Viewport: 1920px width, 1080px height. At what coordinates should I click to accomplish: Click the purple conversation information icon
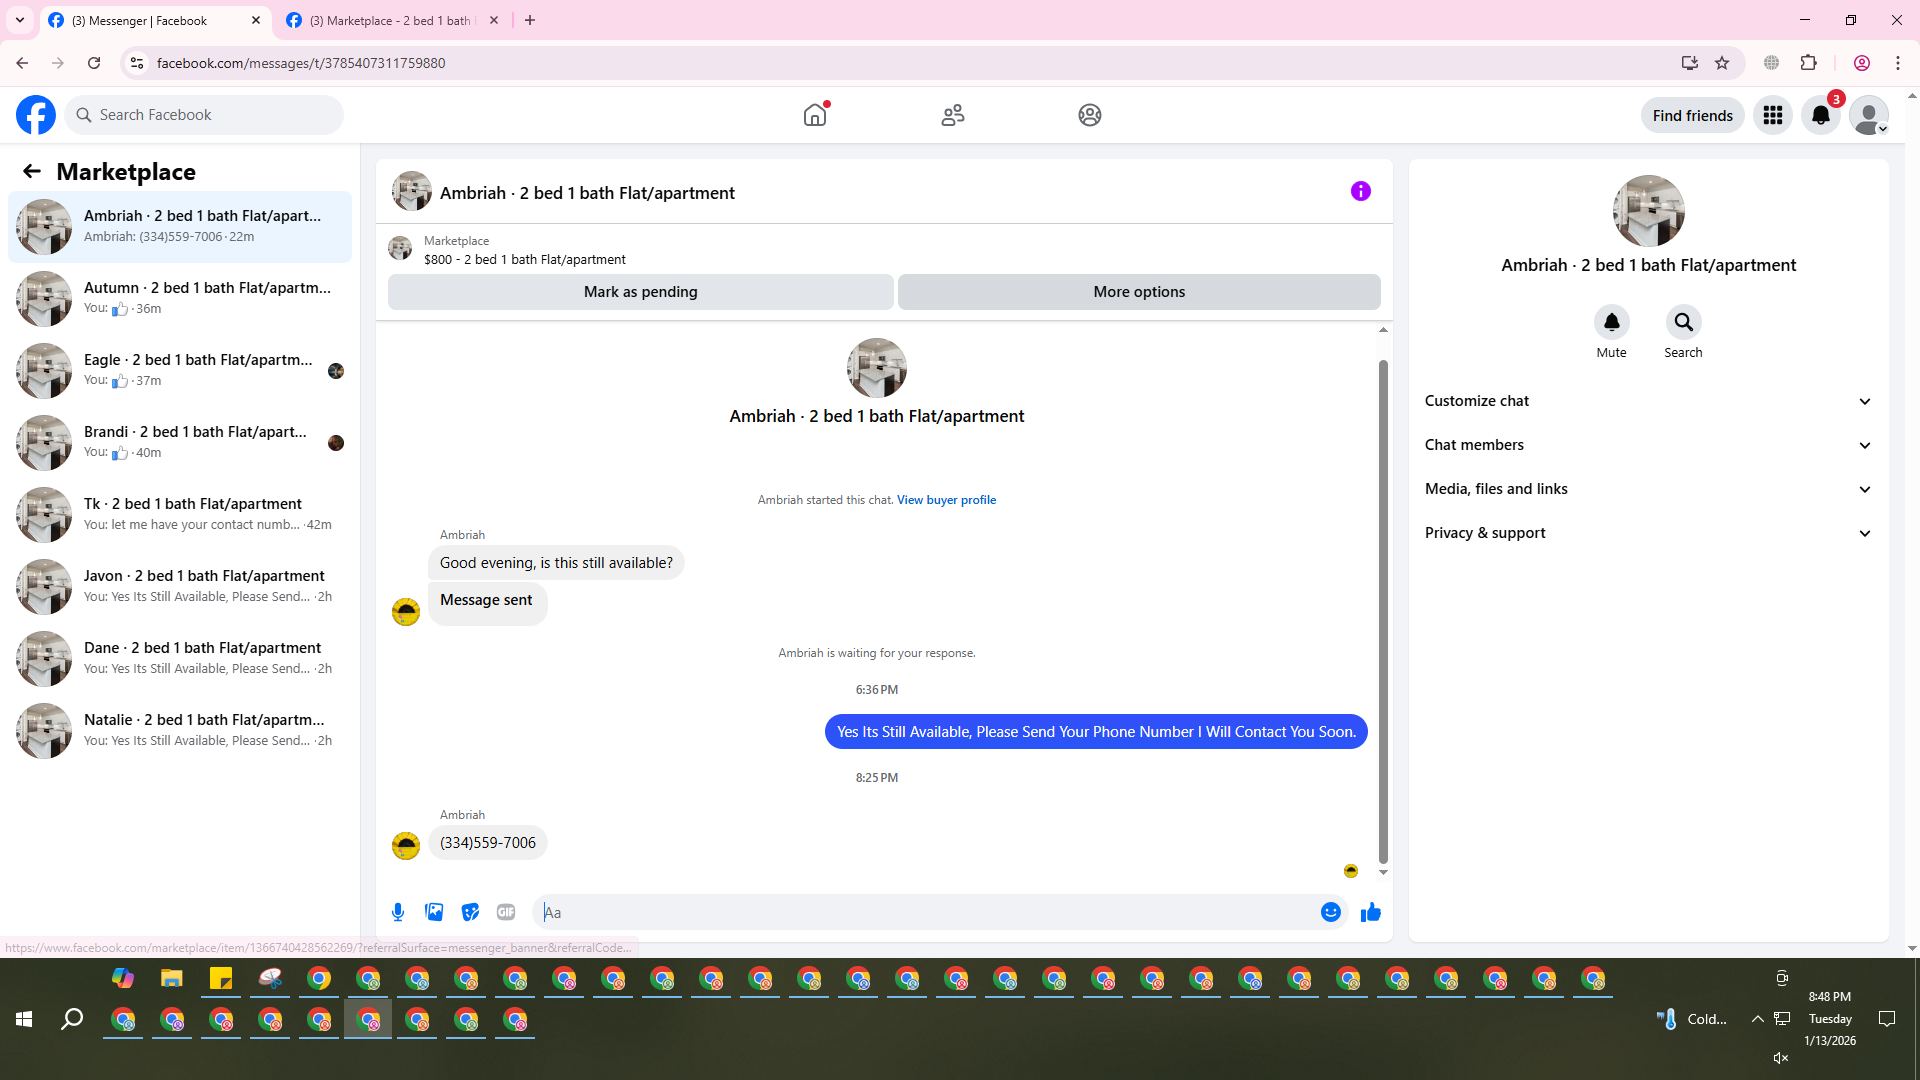[1360, 191]
